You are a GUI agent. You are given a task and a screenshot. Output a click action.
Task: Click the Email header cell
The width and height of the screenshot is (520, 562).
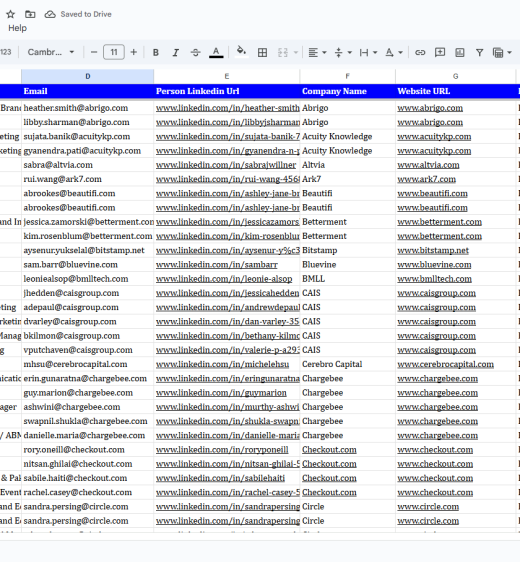87,91
